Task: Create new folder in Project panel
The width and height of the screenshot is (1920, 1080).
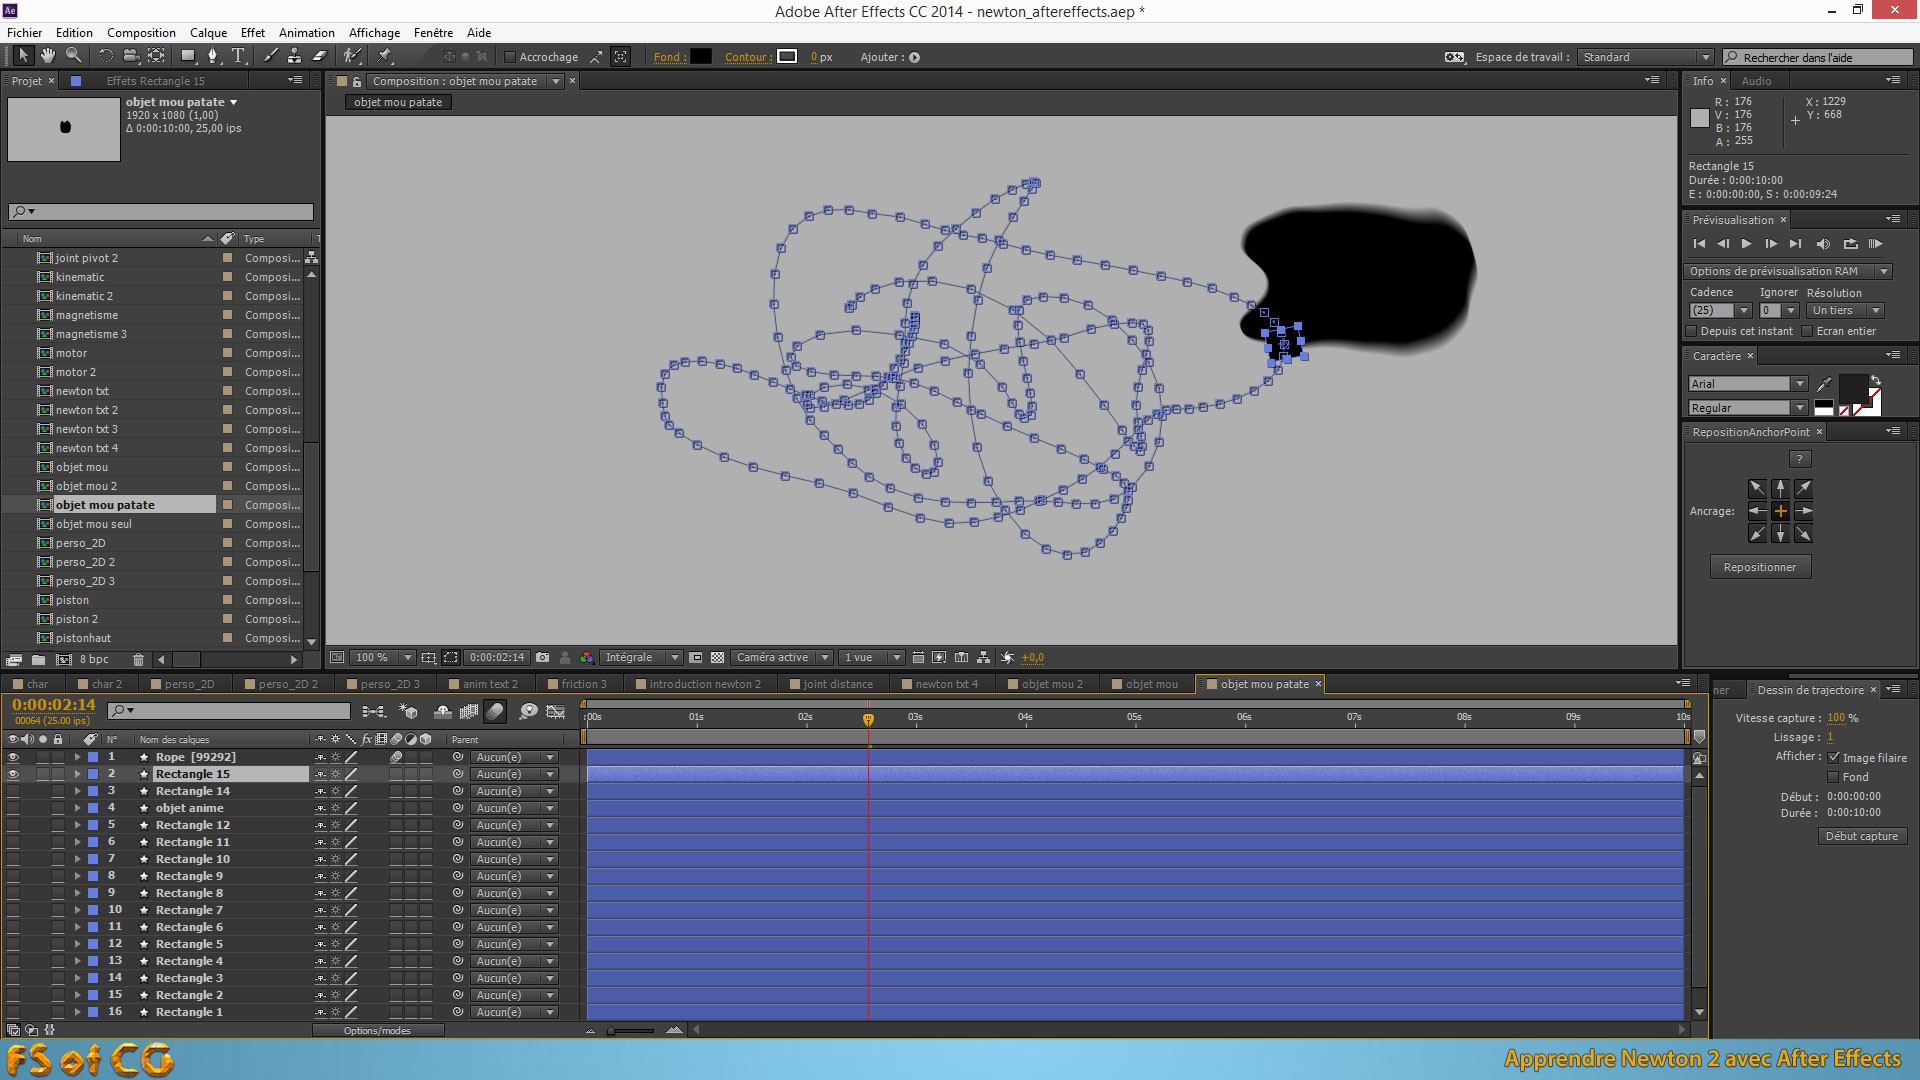Action: [x=38, y=660]
